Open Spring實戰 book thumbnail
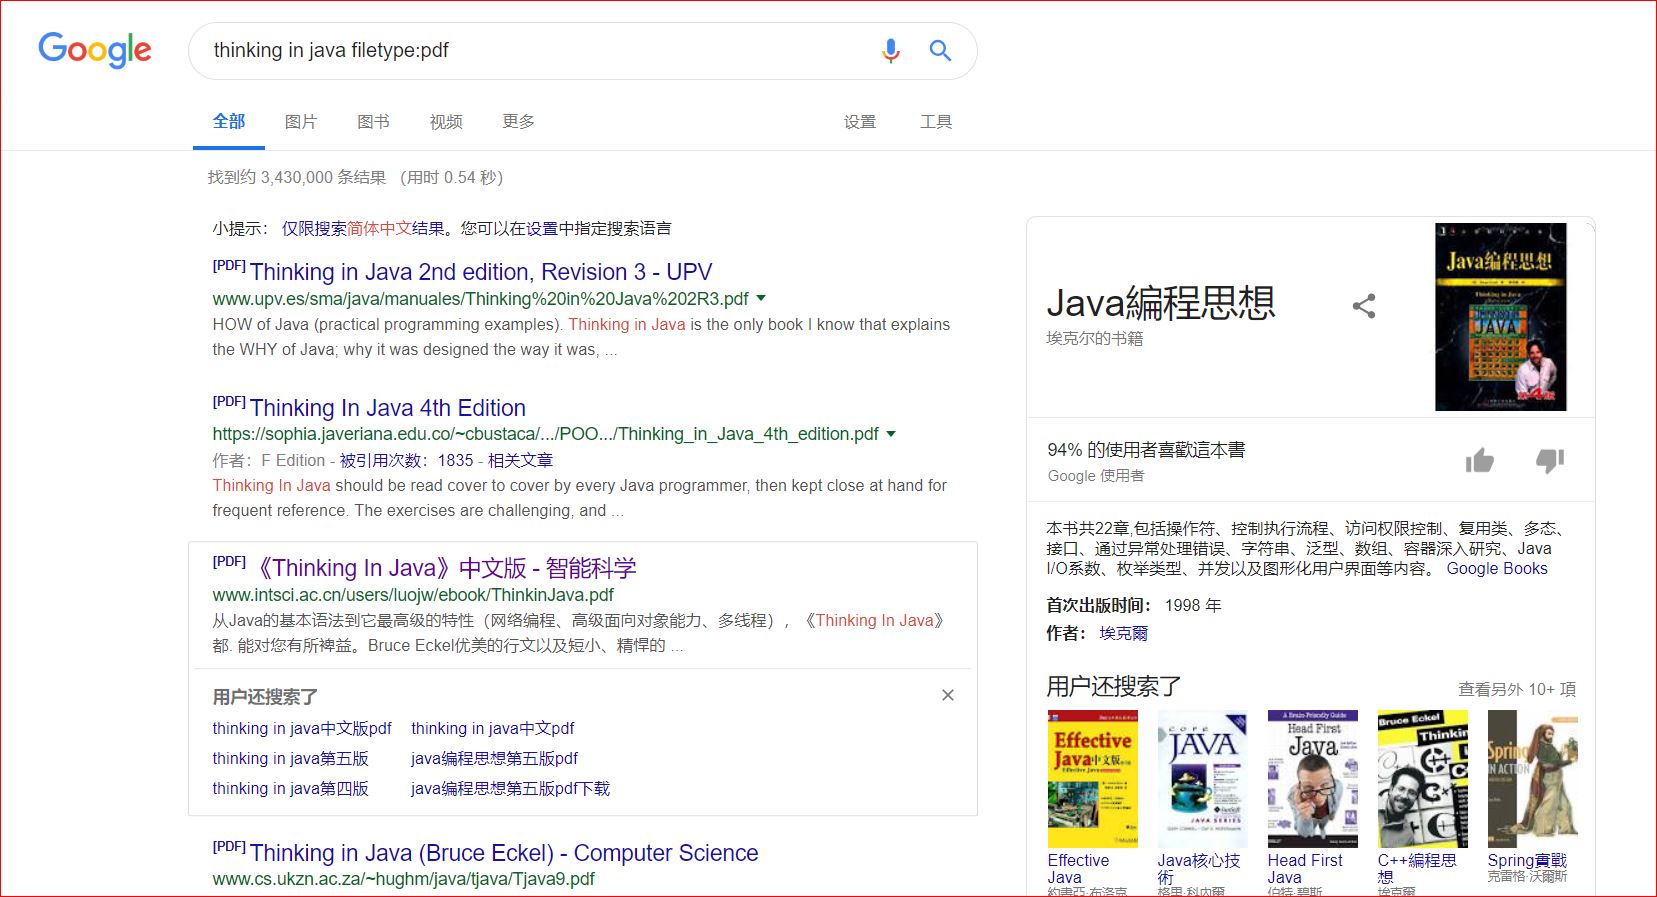1657x897 pixels. 1532,779
